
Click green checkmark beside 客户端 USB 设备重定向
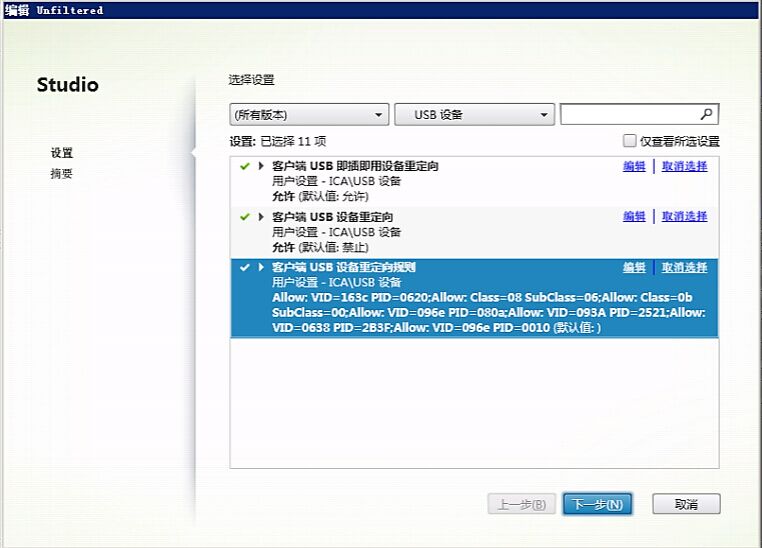point(244,216)
